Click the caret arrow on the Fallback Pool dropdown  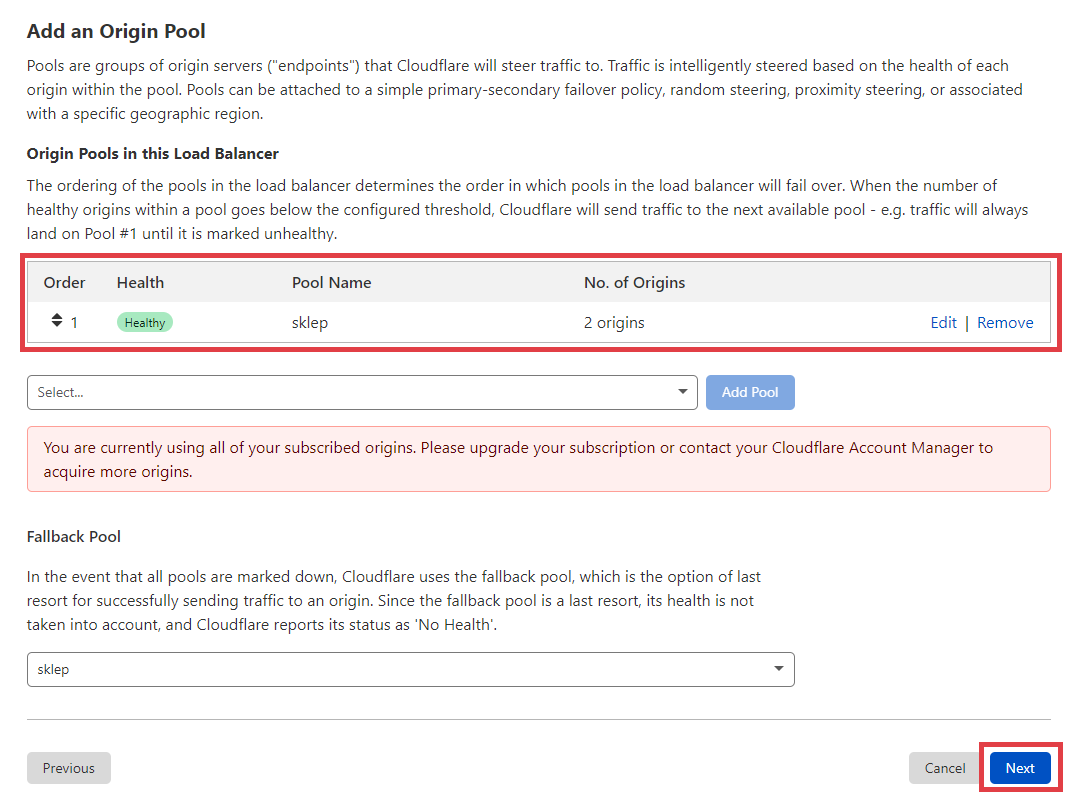click(x=780, y=669)
